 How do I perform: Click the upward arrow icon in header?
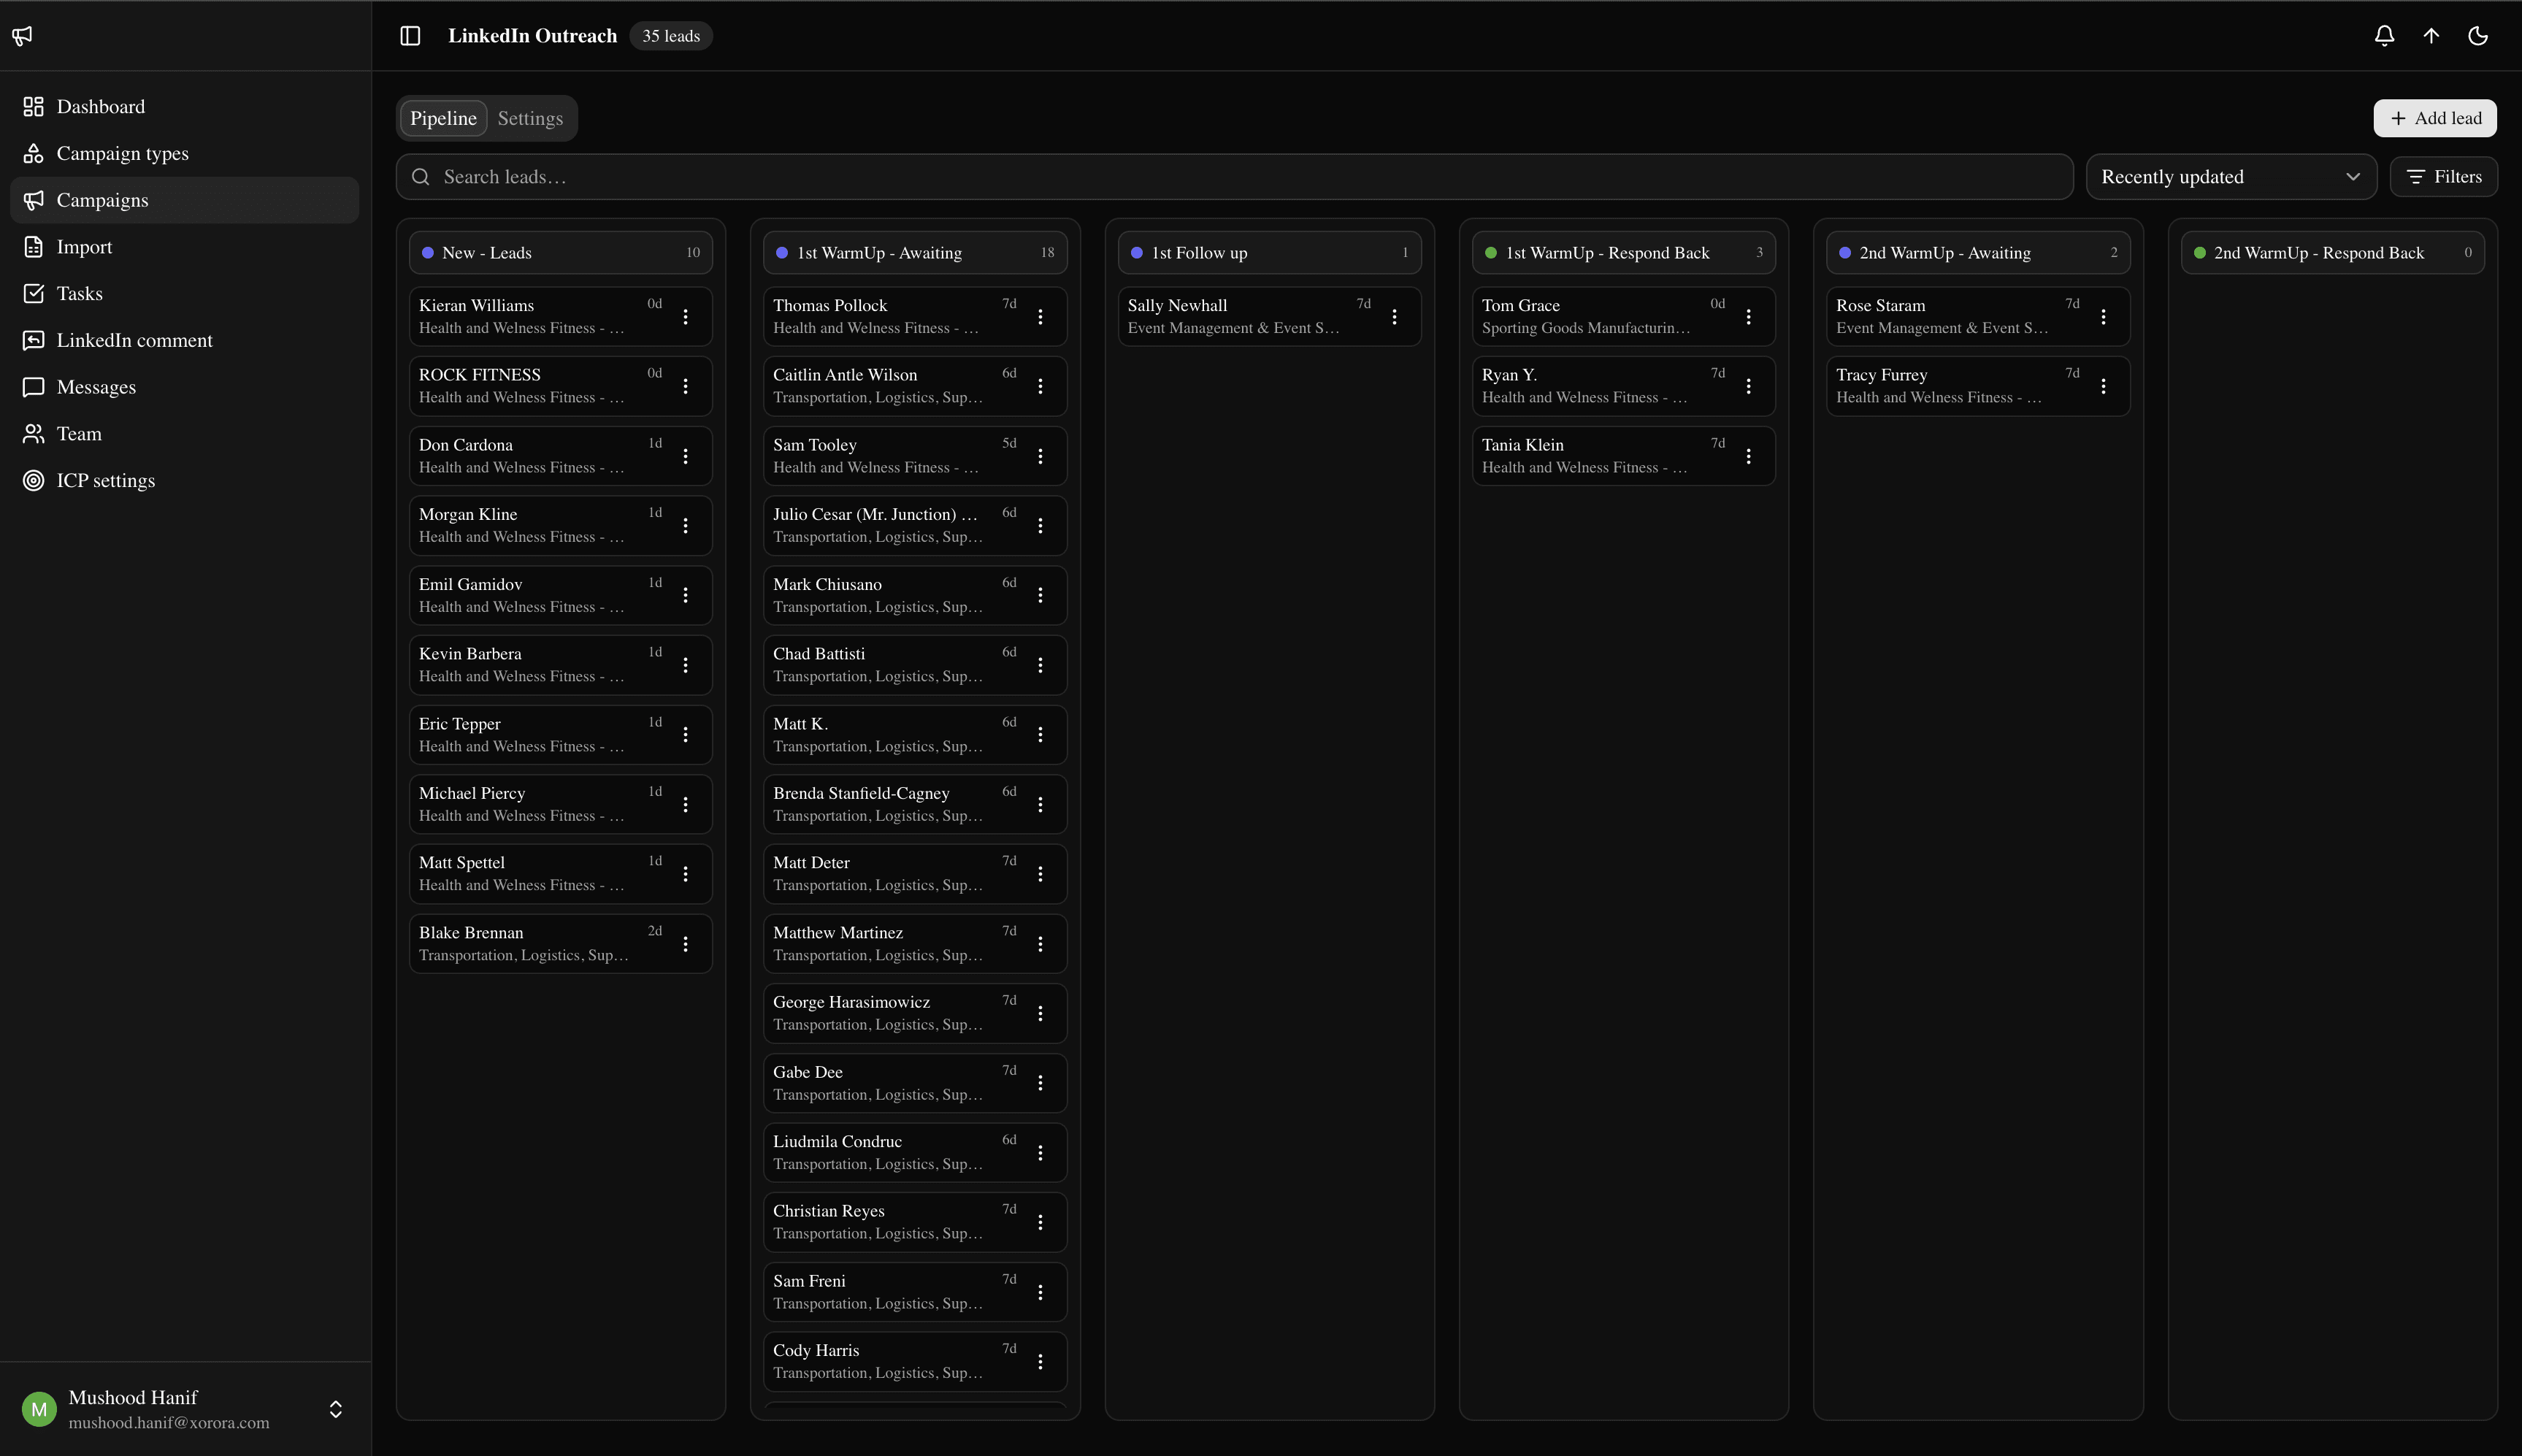tap(2431, 36)
